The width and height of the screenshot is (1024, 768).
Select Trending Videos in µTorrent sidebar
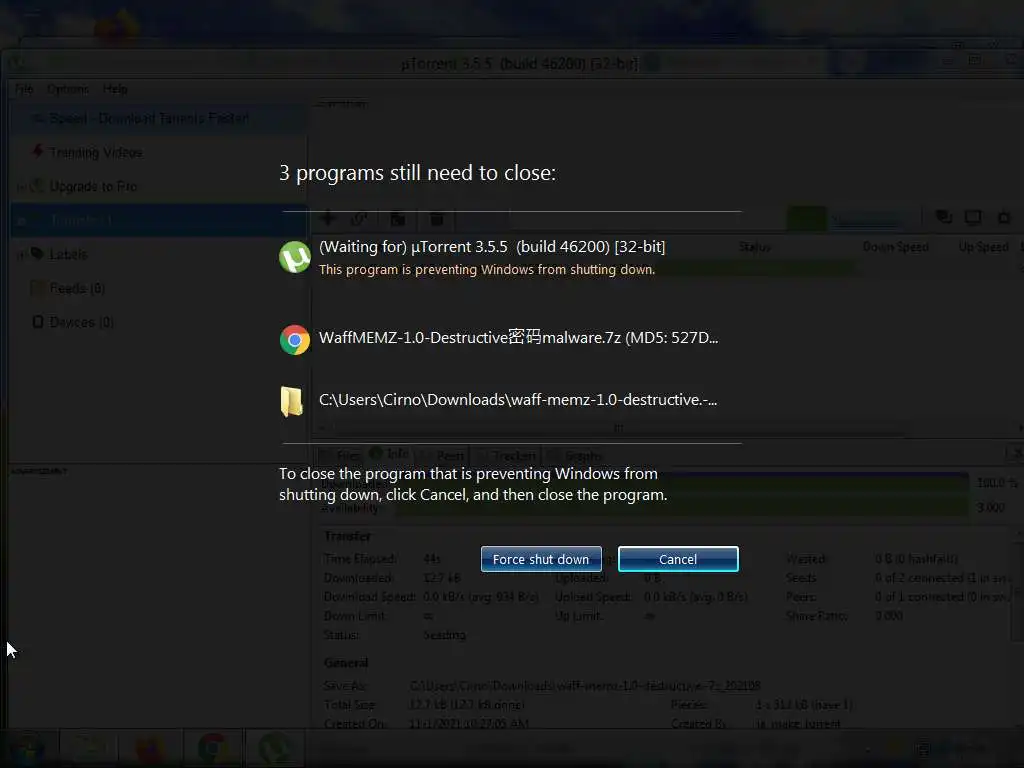[x=96, y=152]
